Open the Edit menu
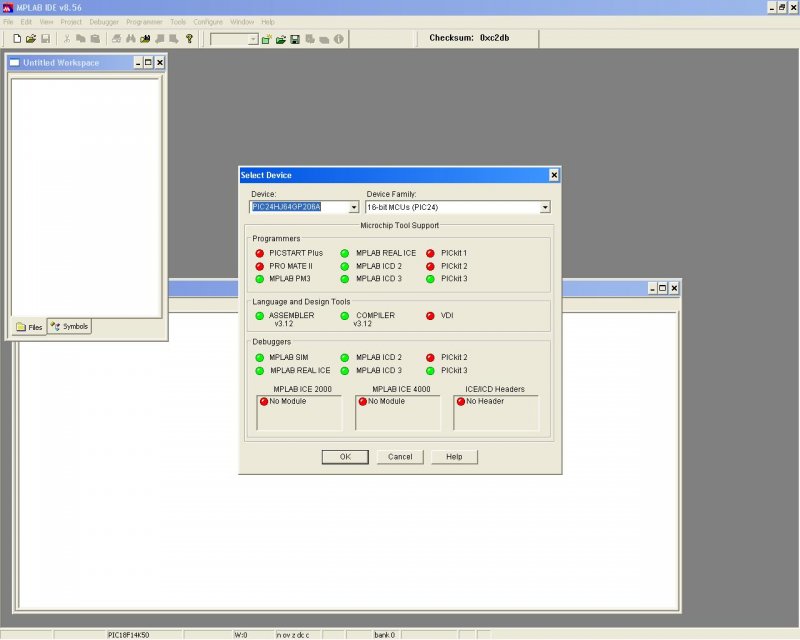800x640 pixels. (x=26, y=22)
